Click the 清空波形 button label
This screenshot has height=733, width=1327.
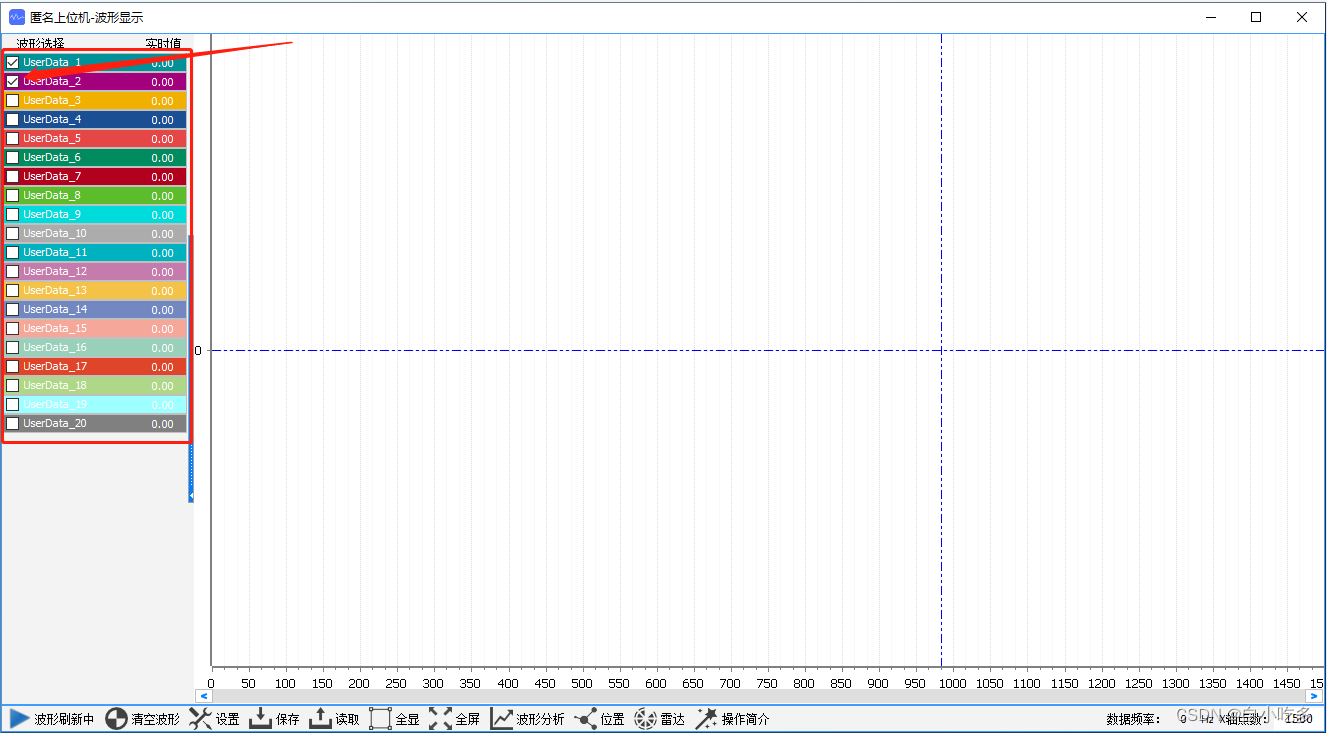click(155, 719)
